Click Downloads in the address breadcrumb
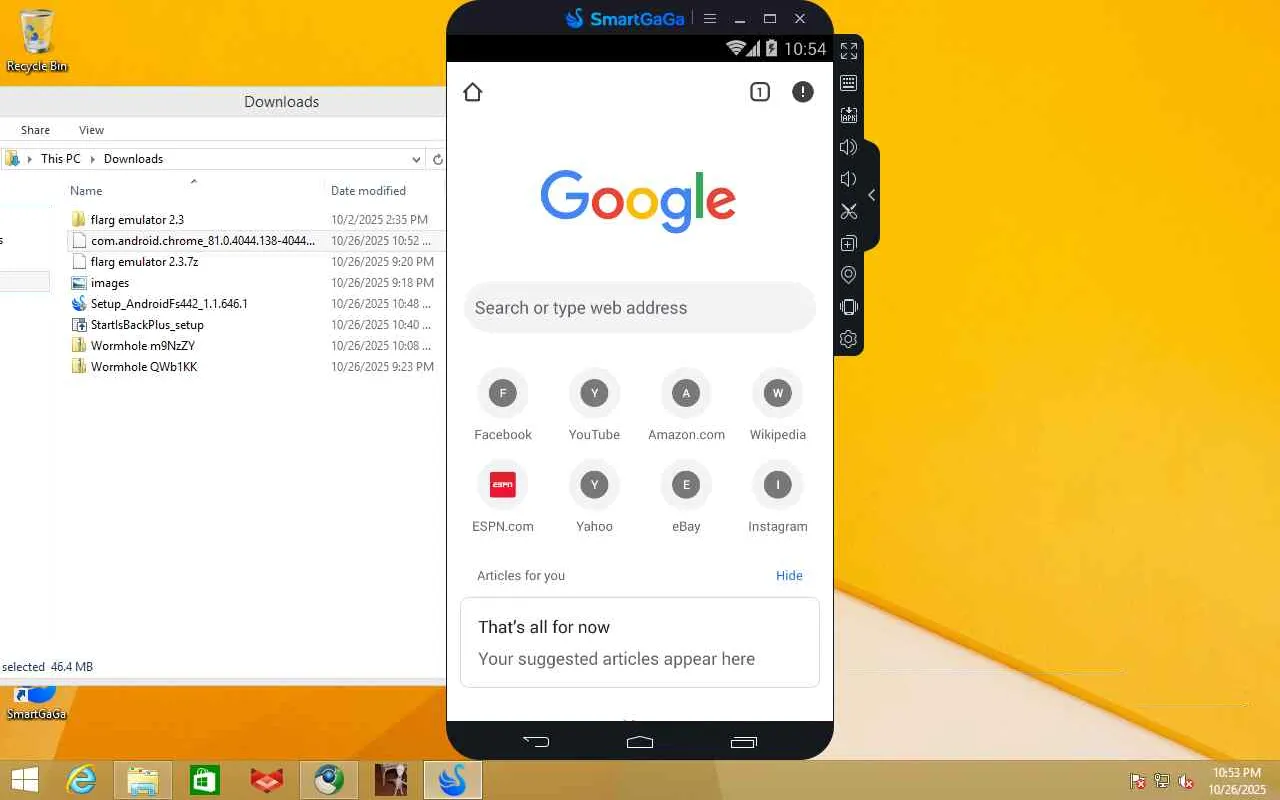1280x800 pixels. (x=133, y=159)
